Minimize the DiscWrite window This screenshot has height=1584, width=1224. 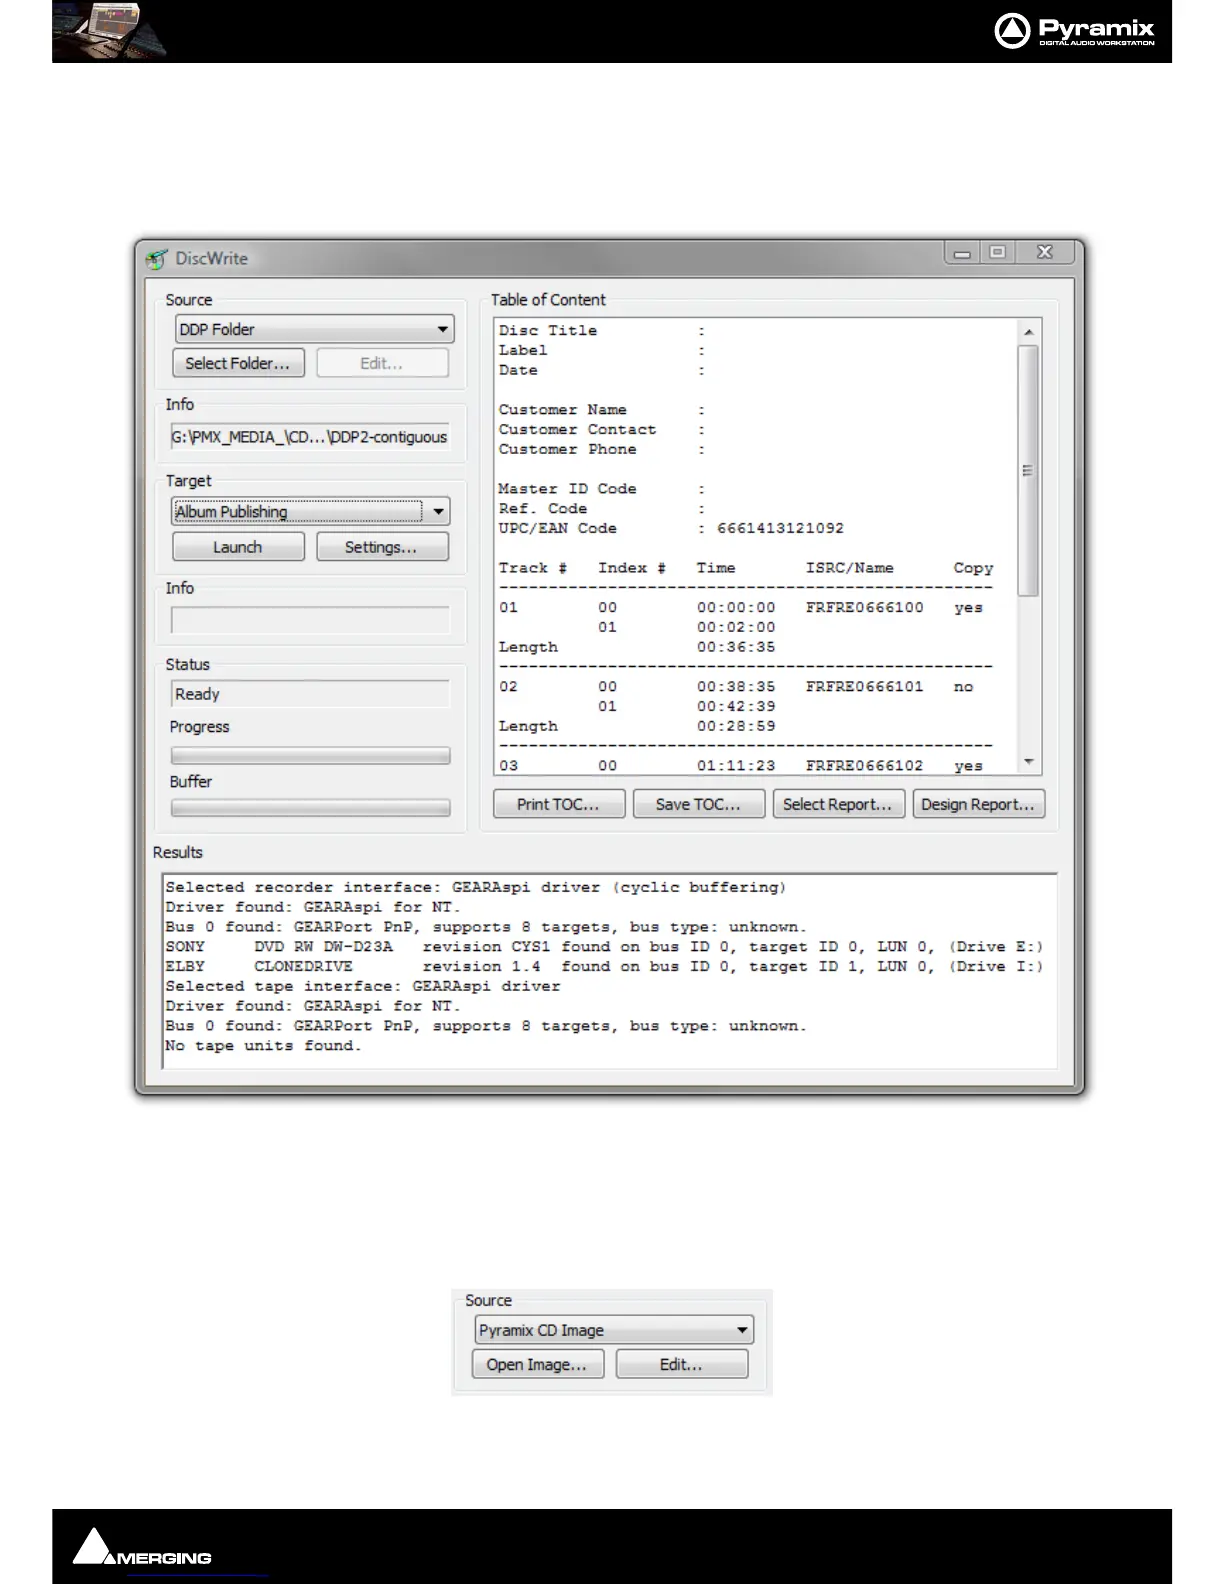pos(962,253)
